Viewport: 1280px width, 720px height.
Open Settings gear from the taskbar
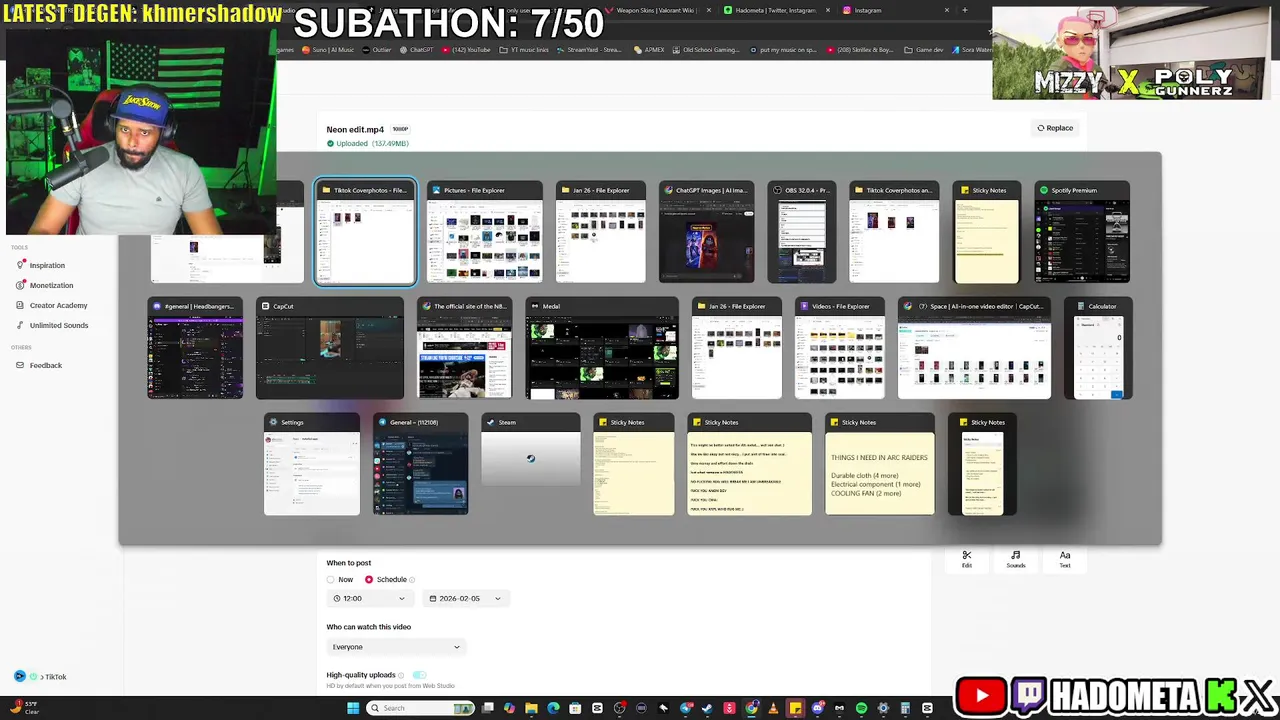[883, 708]
